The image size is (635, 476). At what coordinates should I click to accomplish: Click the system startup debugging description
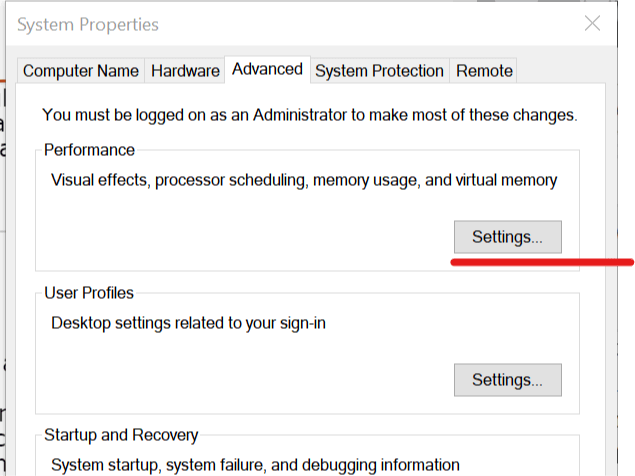pos(256,465)
